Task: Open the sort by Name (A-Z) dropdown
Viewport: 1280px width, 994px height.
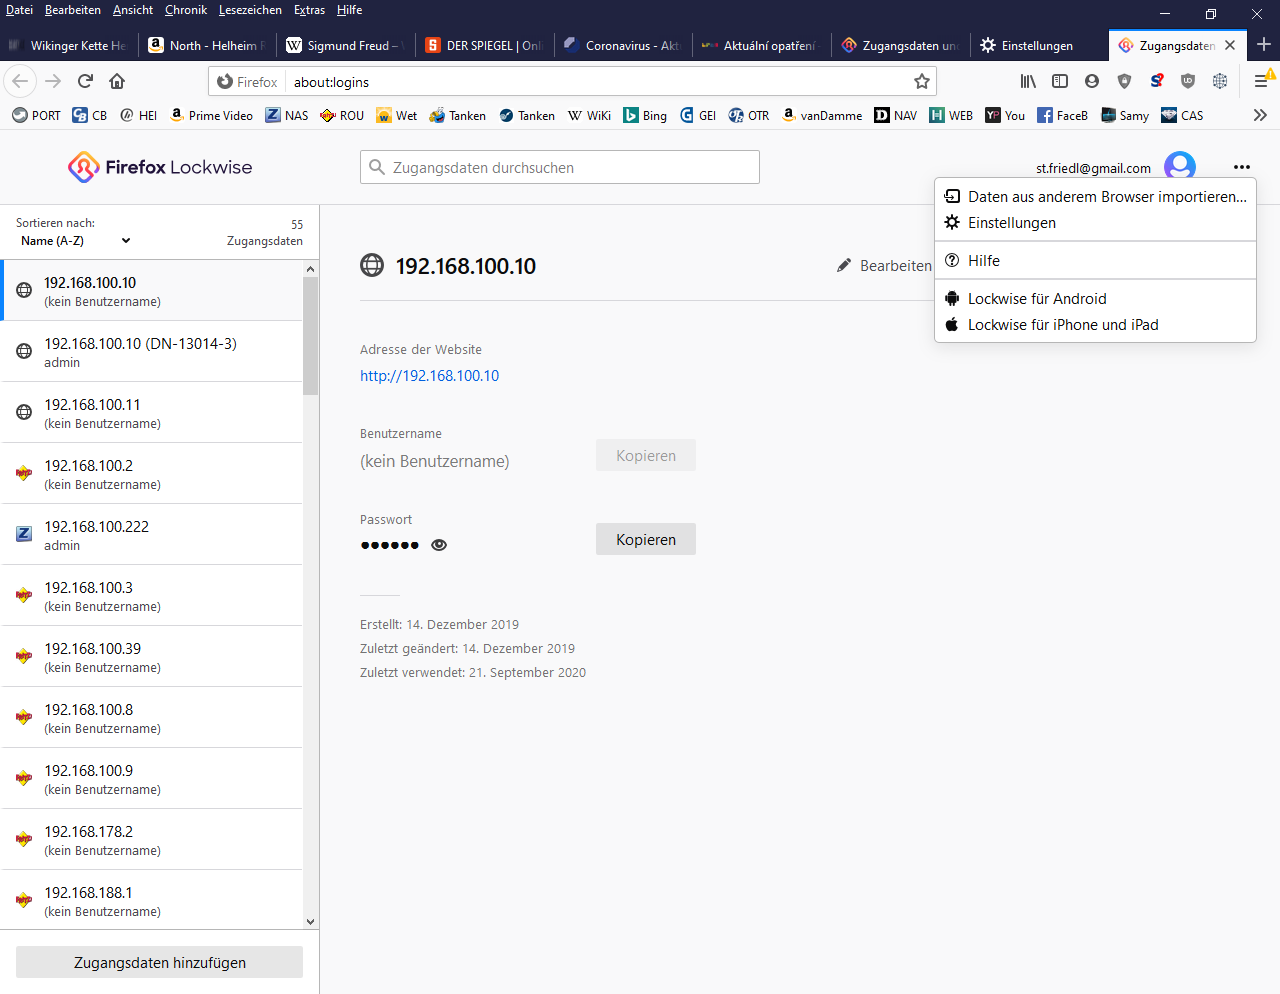Action: pyautogui.click(x=76, y=241)
